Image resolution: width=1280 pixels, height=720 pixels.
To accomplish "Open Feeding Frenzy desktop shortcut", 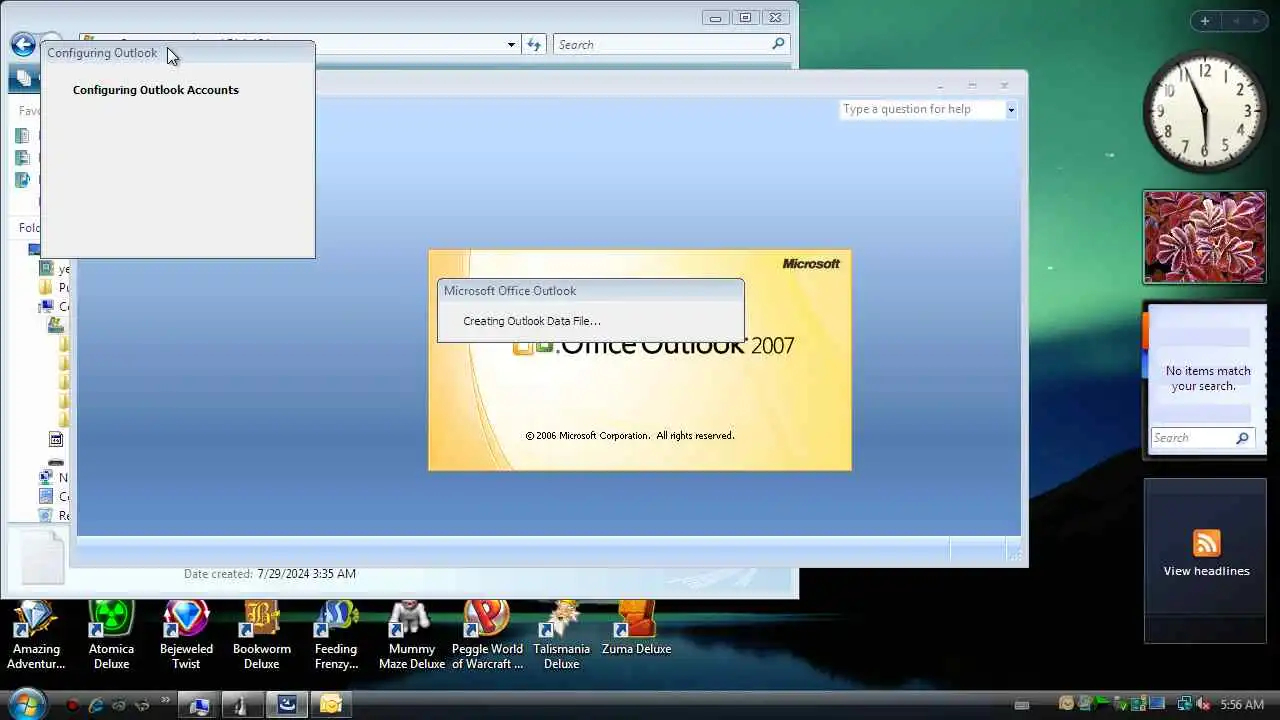I will point(336,635).
